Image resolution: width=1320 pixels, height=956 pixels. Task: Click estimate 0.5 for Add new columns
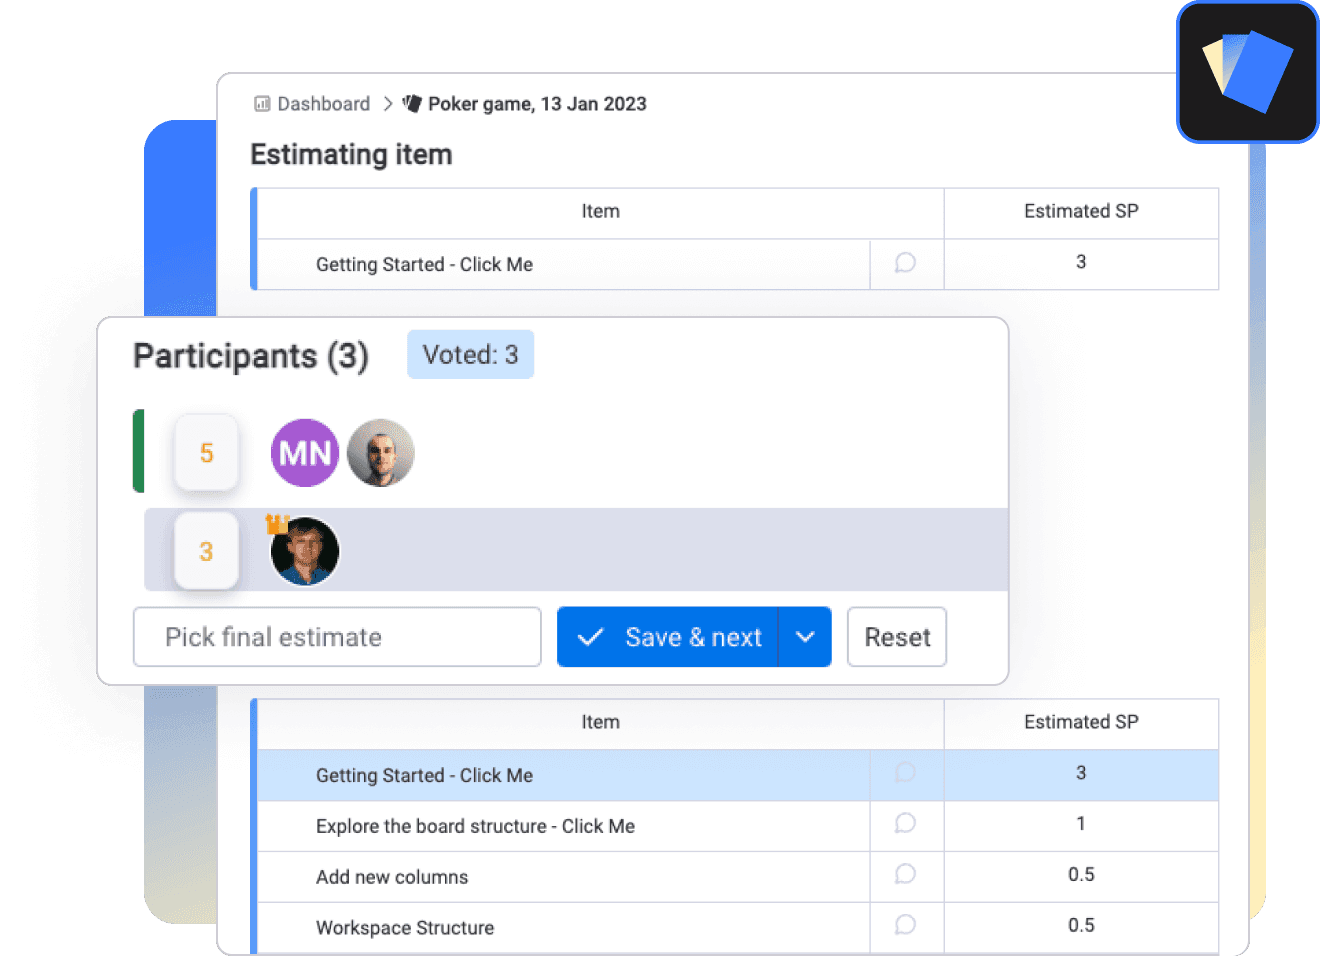tap(1081, 875)
